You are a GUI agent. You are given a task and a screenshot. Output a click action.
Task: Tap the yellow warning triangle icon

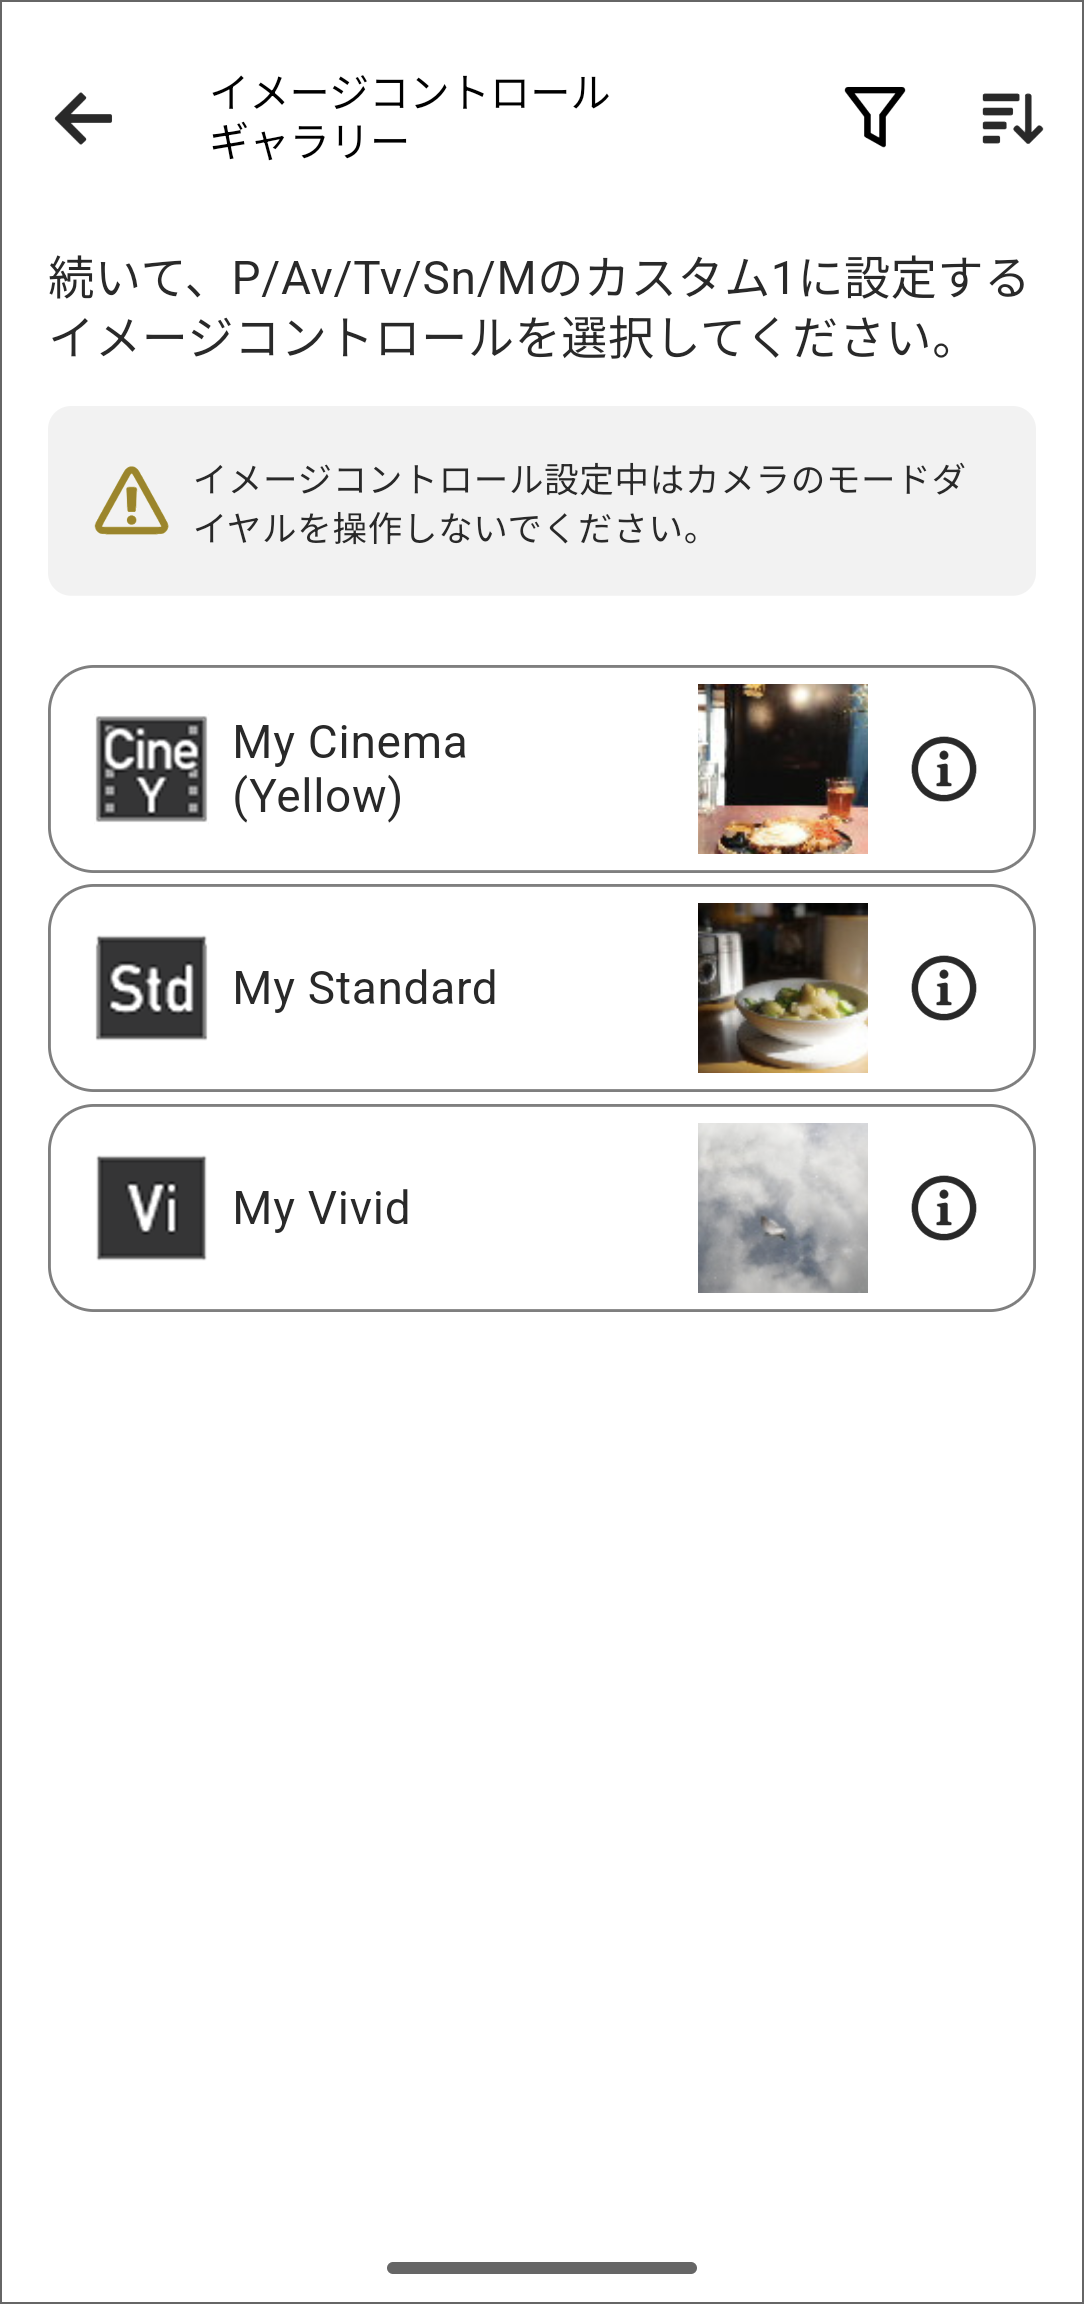(131, 501)
